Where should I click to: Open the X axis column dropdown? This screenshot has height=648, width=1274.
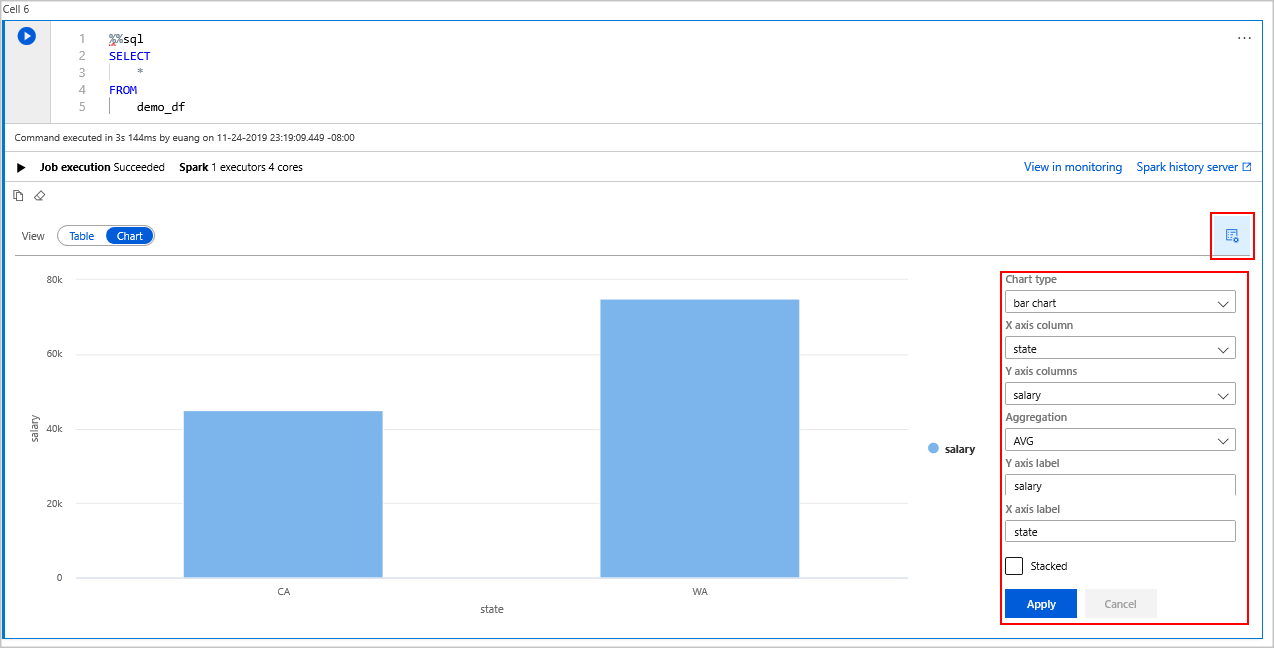[1119, 348]
